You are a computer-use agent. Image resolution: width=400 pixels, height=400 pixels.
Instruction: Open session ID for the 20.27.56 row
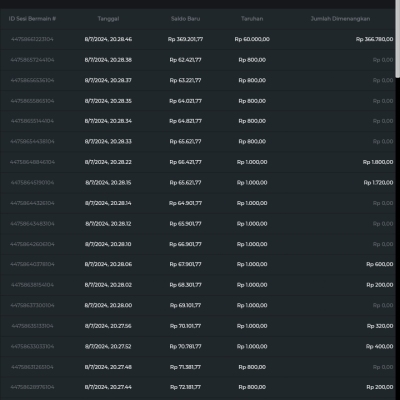[x=32, y=326]
